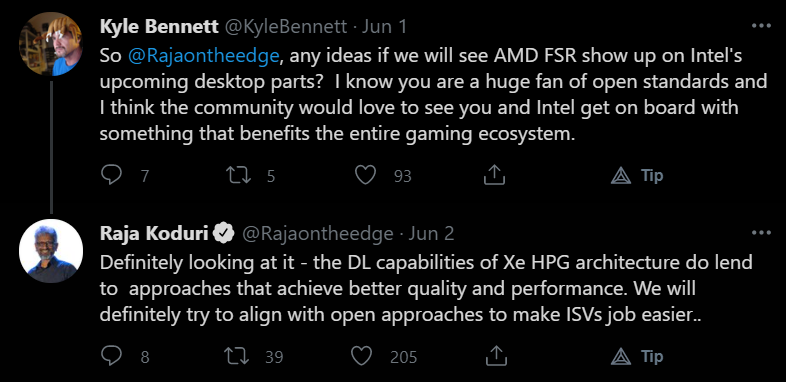The height and width of the screenshot is (382, 786).
Task: Open the @KyleBennett handle
Action: pos(285,27)
